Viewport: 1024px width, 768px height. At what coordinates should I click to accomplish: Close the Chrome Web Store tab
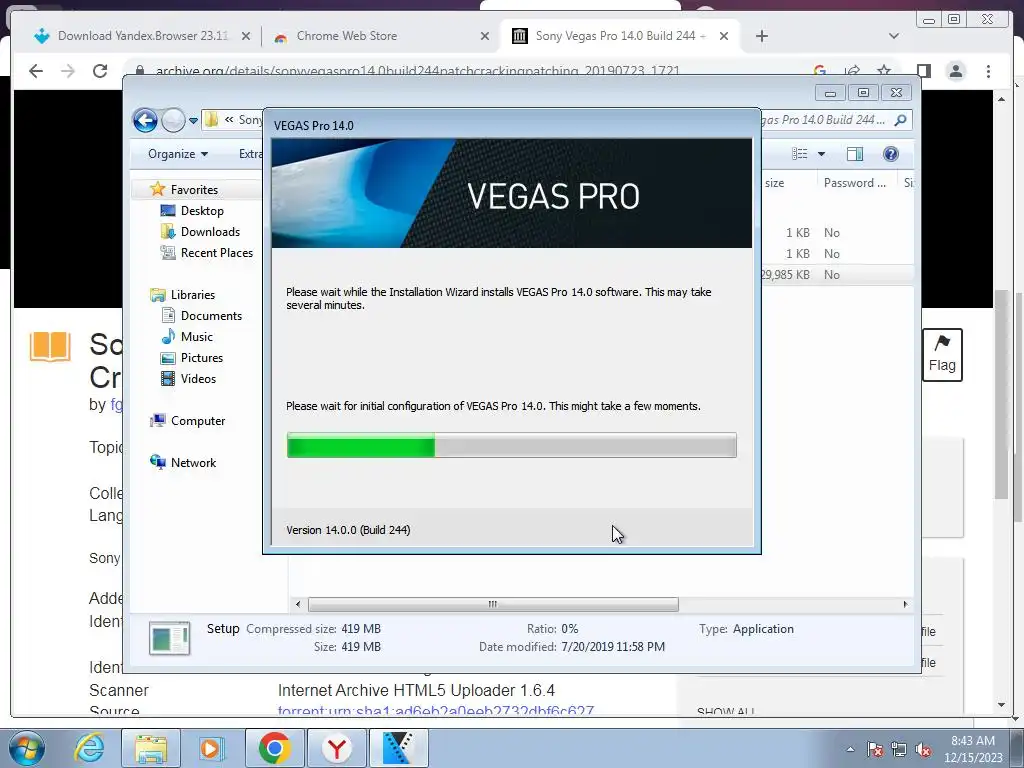[x=485, y=36]
